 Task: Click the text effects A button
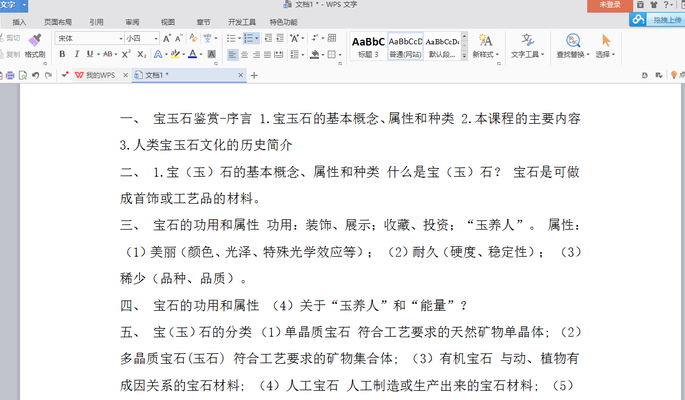point(158,54)
